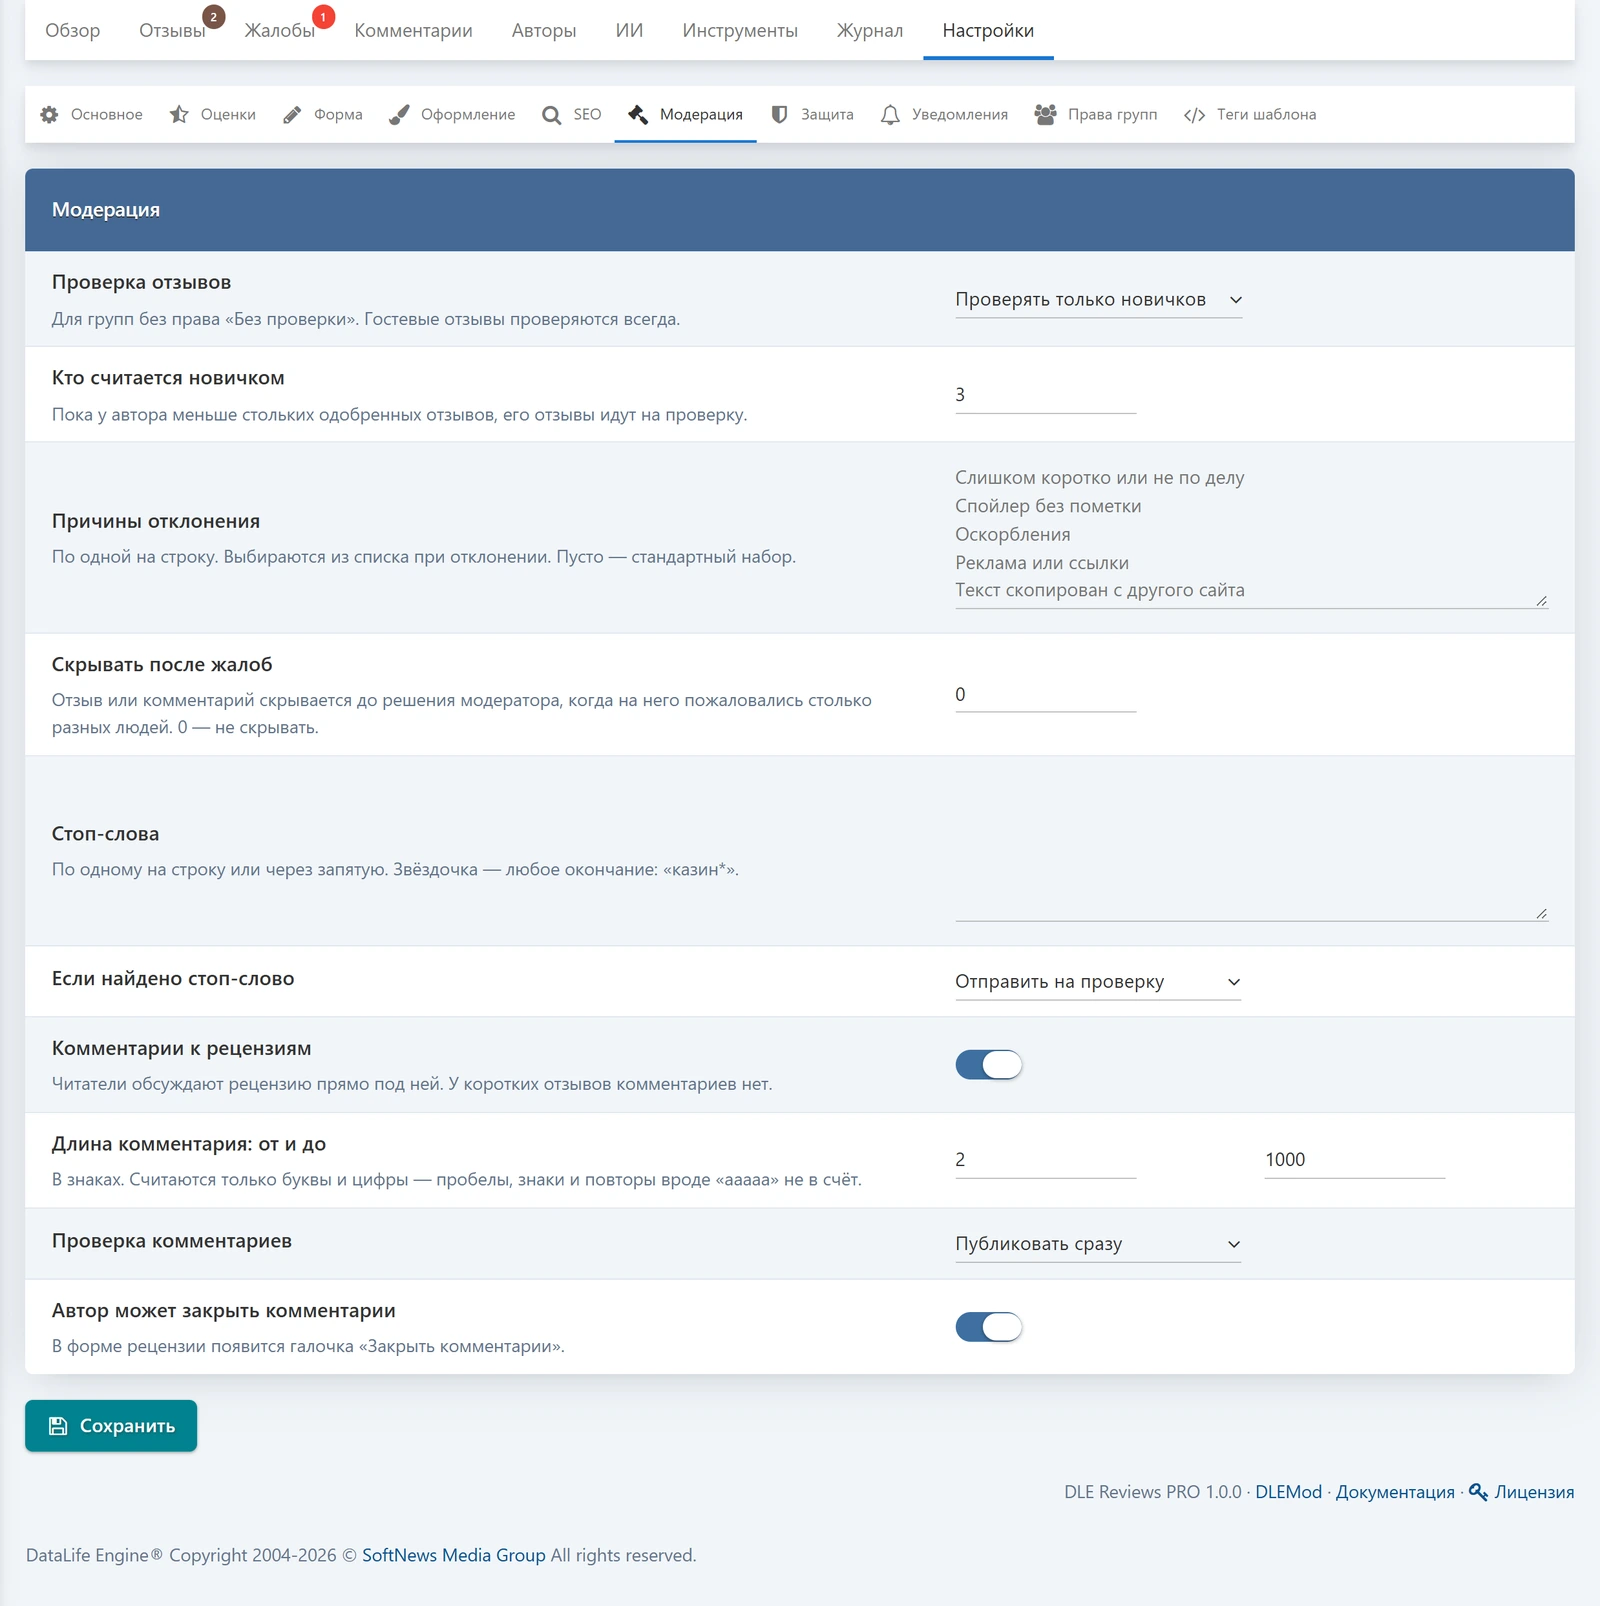The width and height of the screenshot is (1600, 1606).
Task: Open the Журнал tab
Action: [870, 30]
